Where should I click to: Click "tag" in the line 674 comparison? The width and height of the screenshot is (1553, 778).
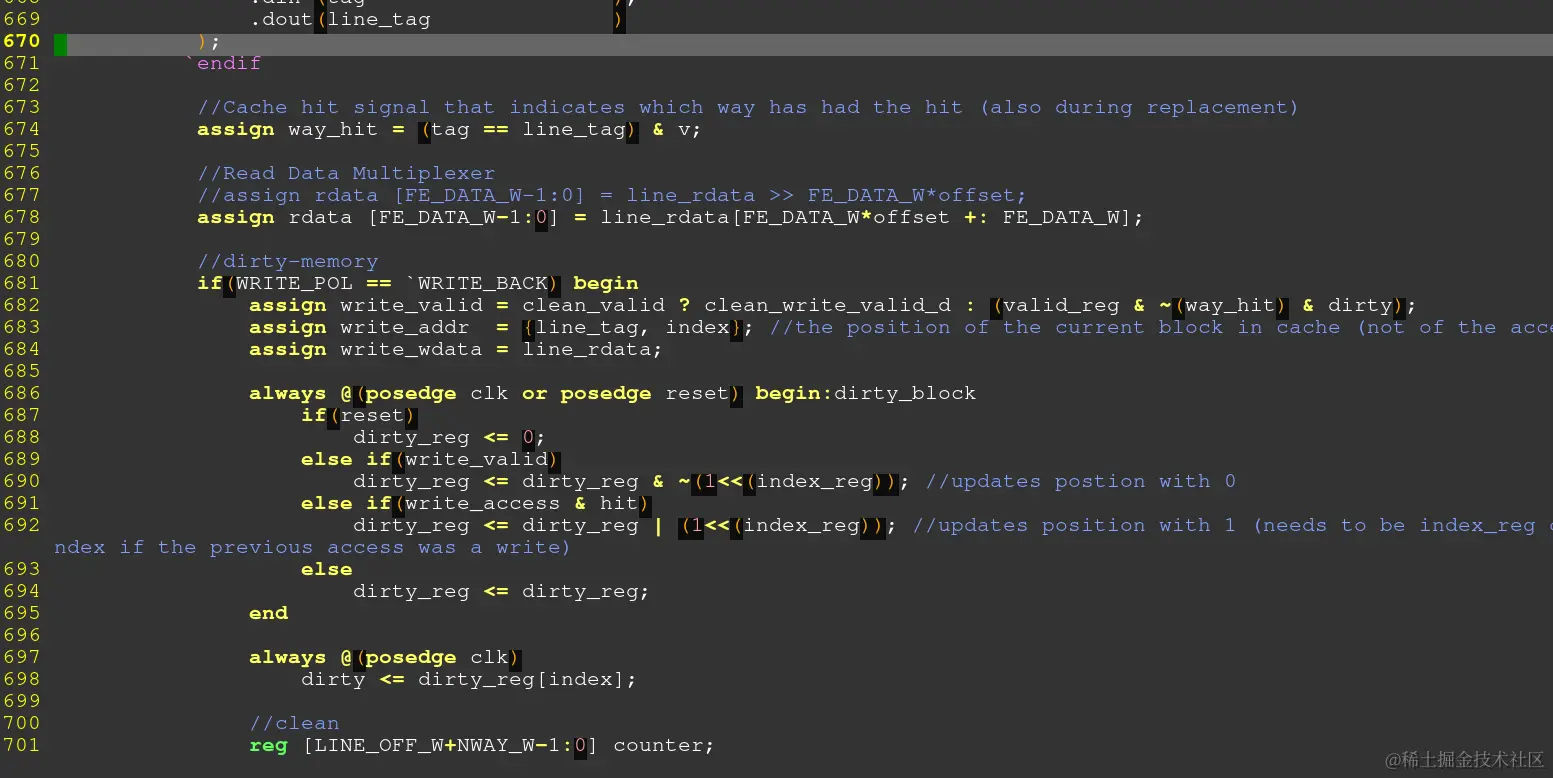click(x=450, y=129)
